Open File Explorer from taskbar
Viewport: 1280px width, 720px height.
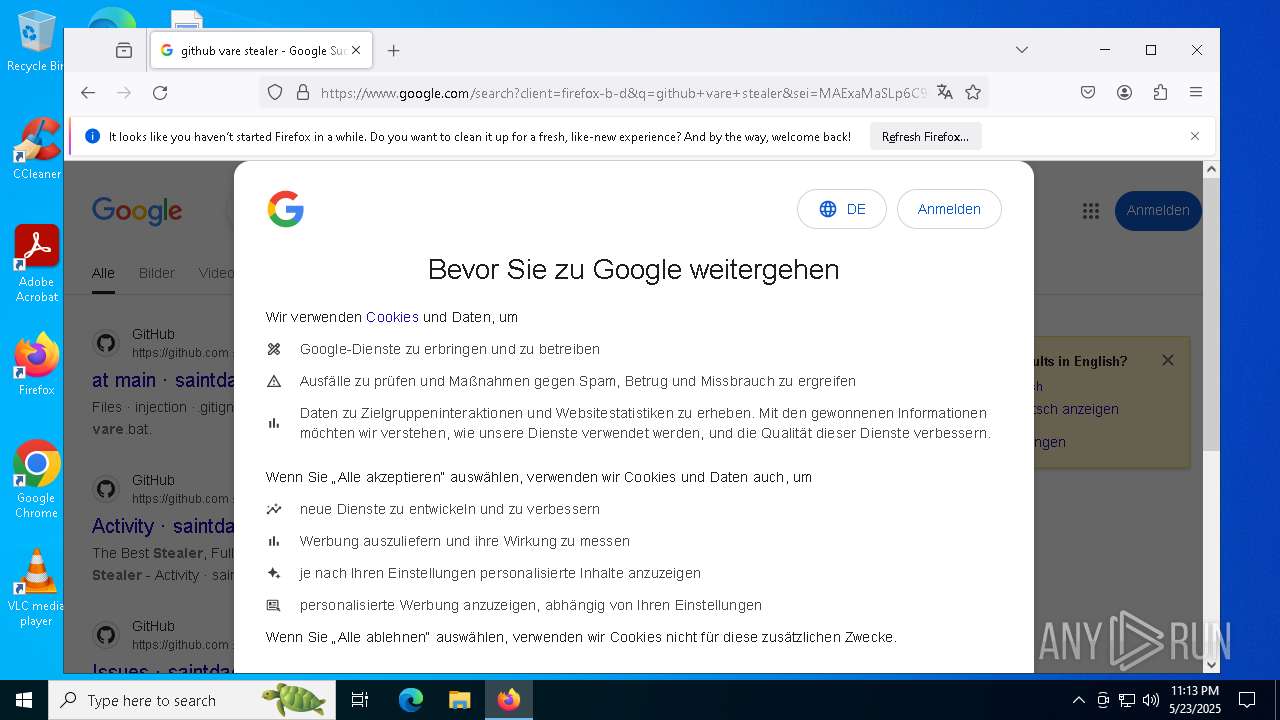pyautogui.click(x=459, y=700)
